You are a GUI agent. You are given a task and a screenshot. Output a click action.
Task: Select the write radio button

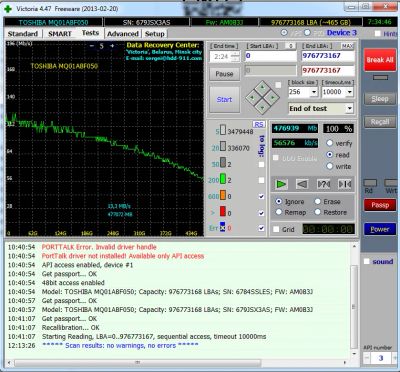330,166
